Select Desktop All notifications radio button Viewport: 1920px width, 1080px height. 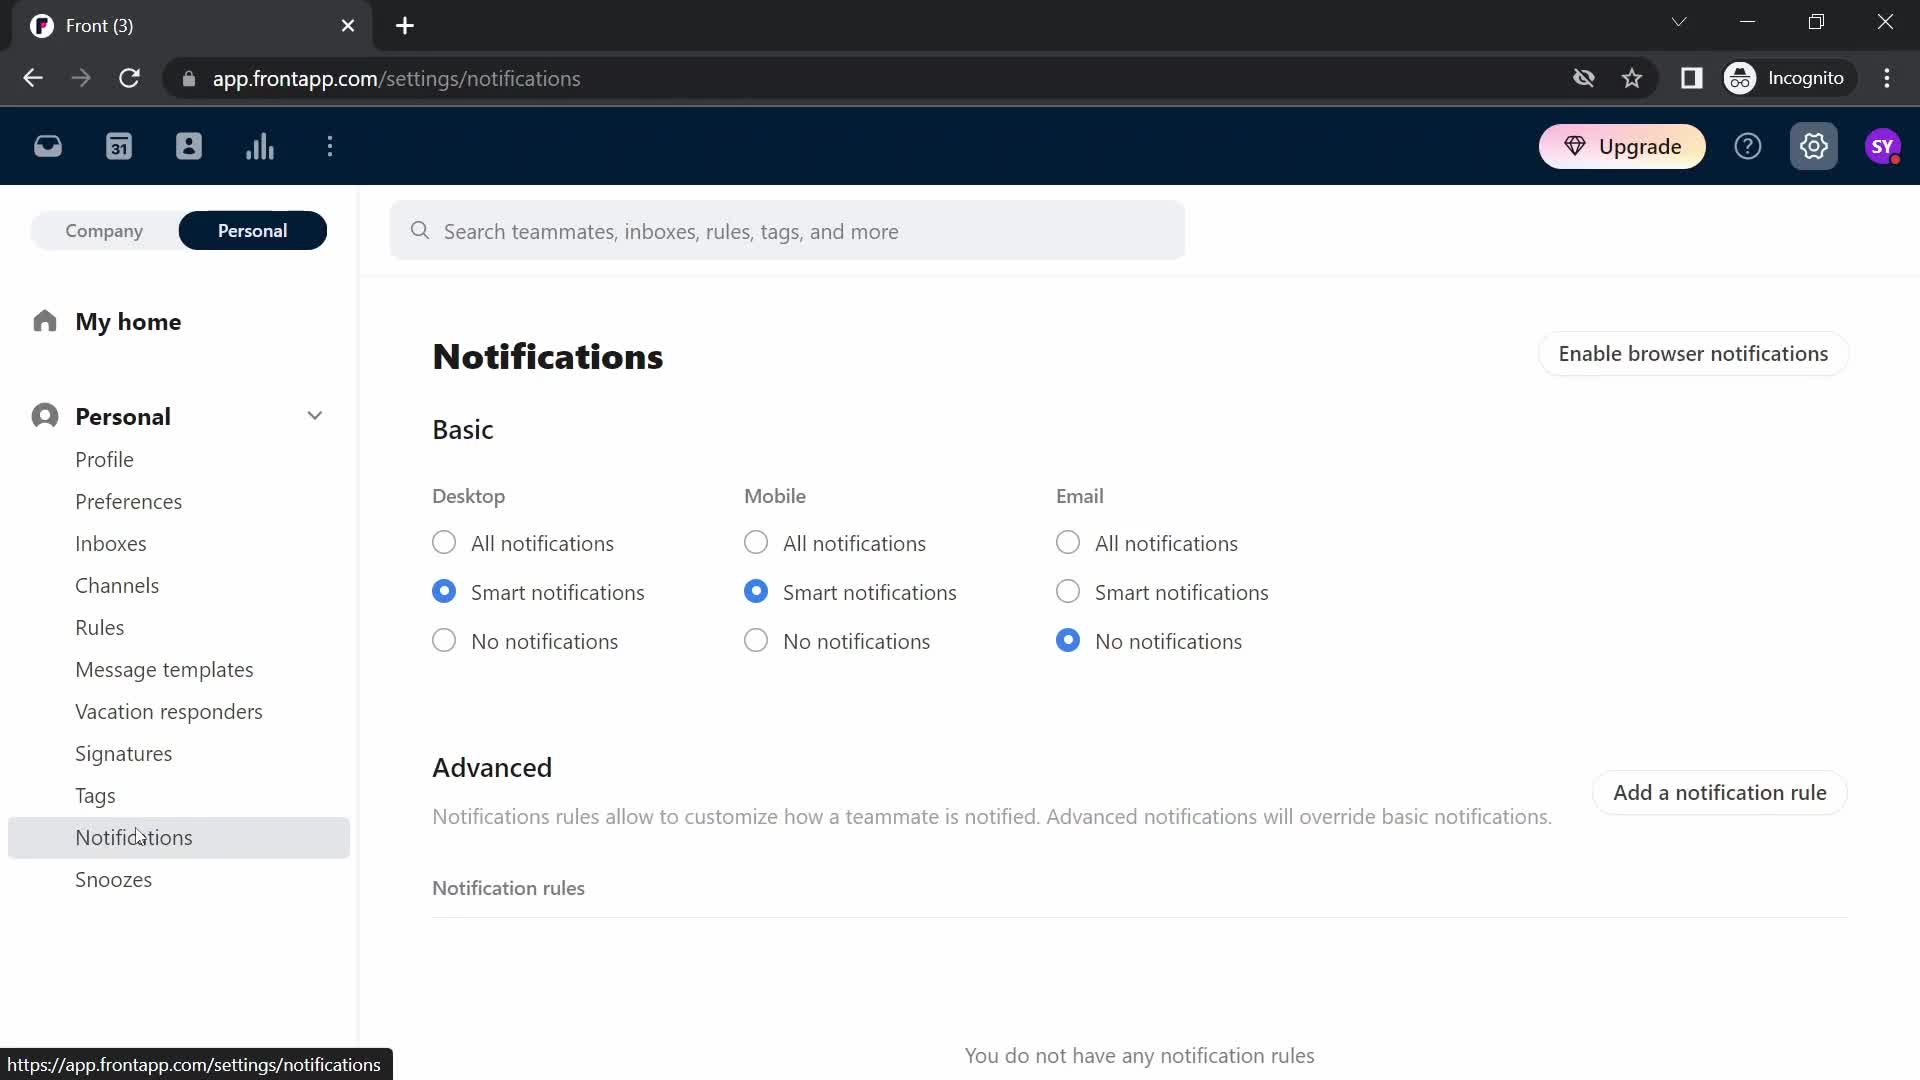pos(443,542)
